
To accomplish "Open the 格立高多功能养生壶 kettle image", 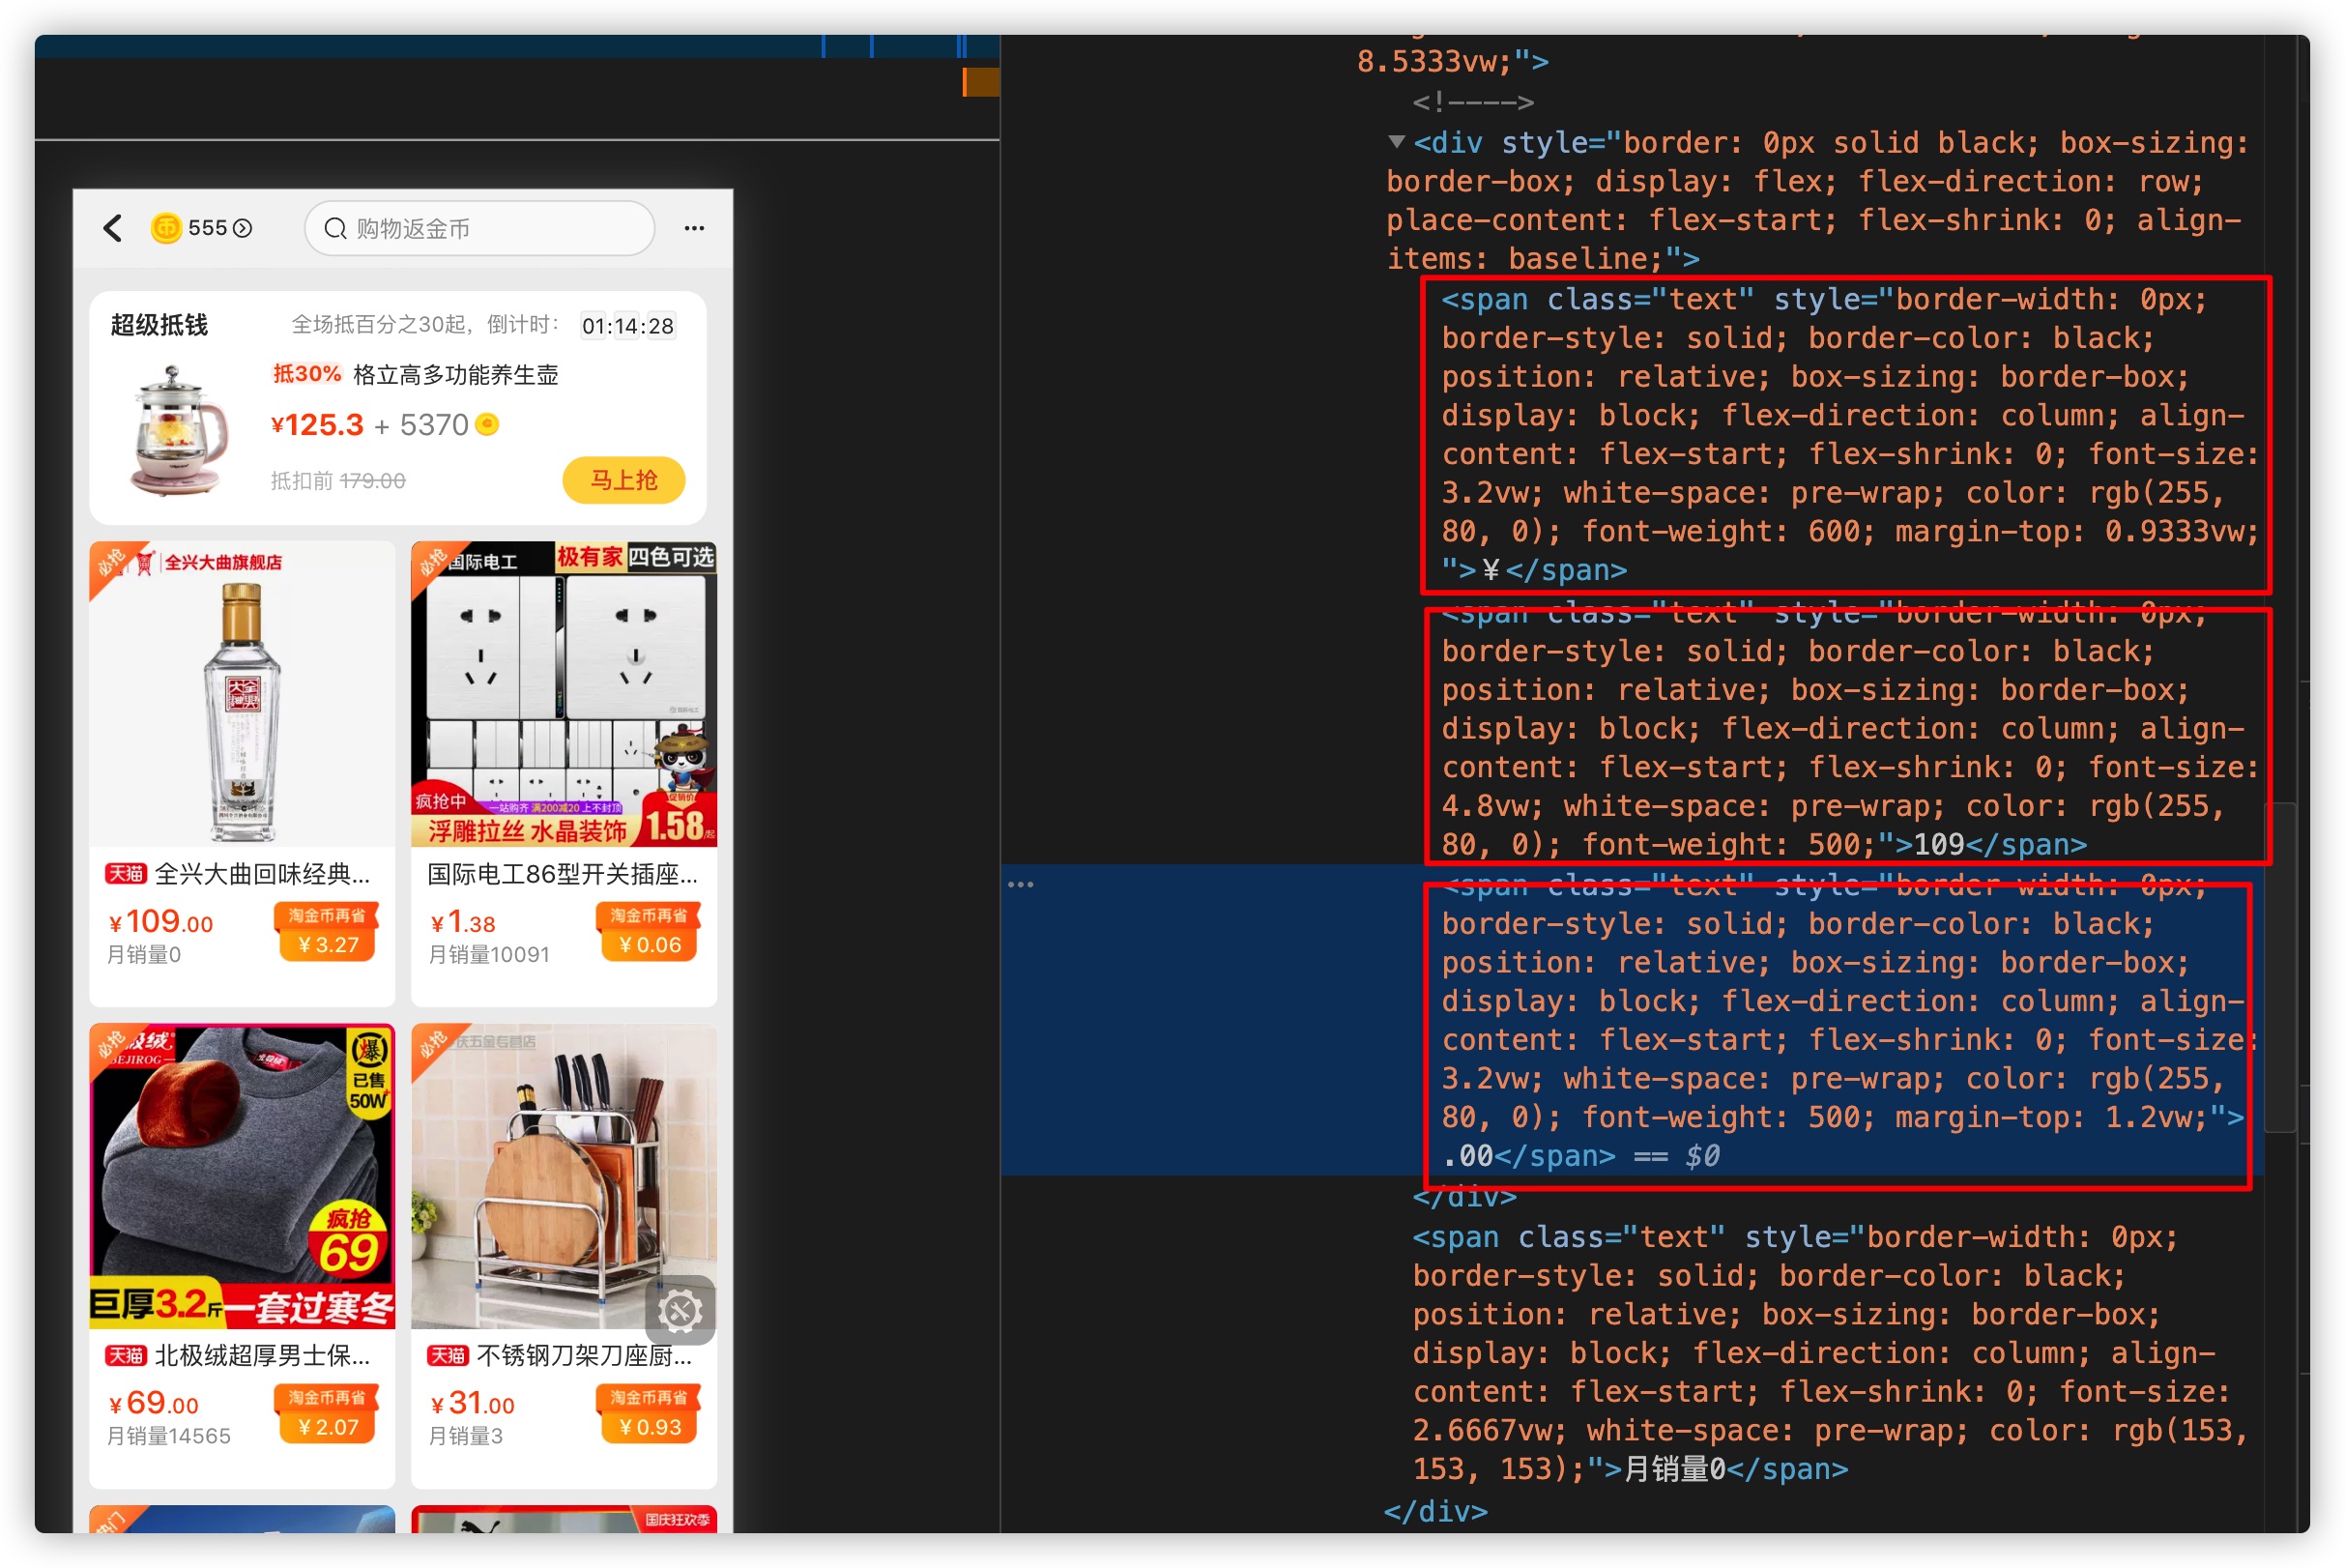I will point(181,430).
